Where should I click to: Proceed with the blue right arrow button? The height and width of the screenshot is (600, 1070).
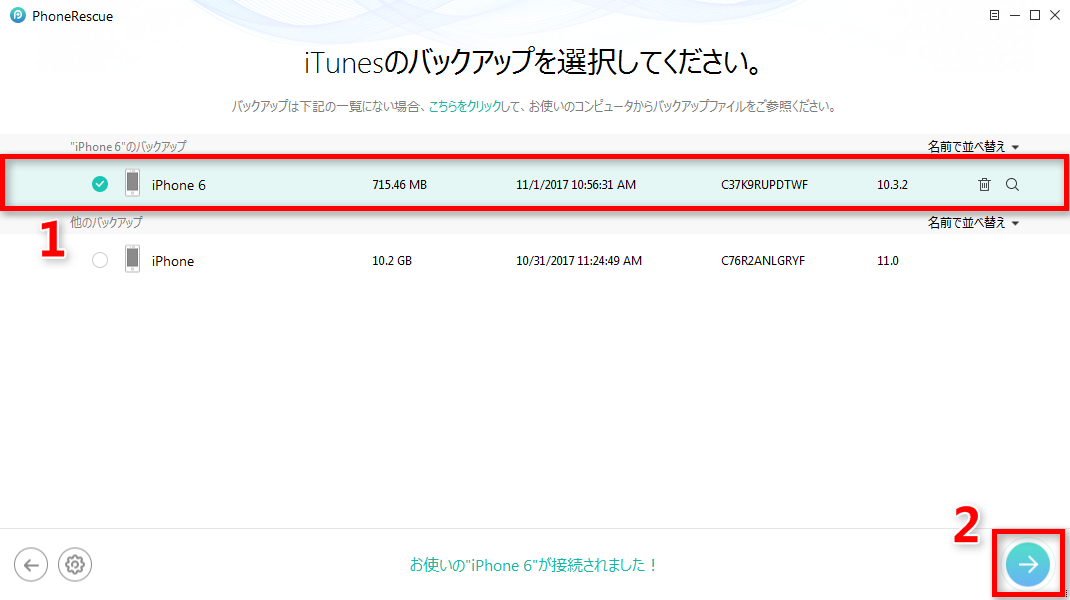pos(1028,564)
